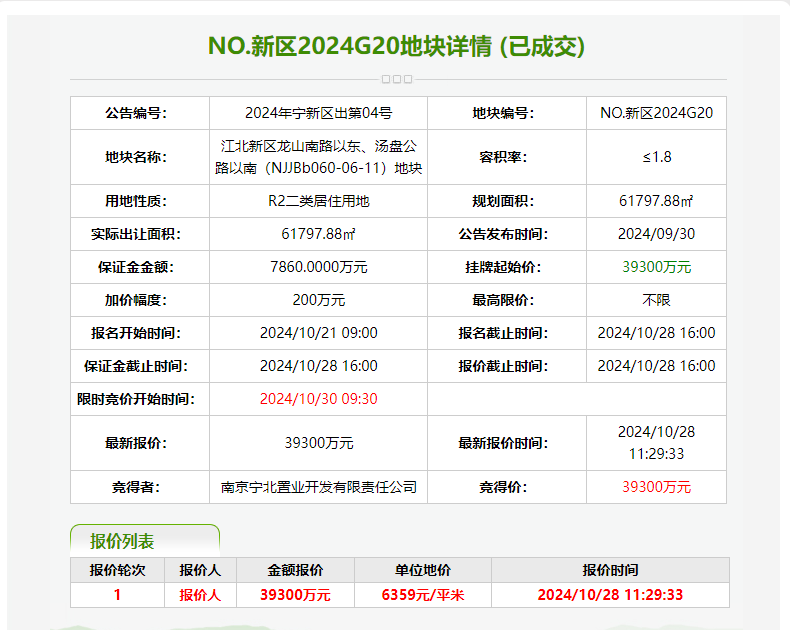
Task: Select bid time 2024/10/28 11:29:33 in quote list
Action: [610, 595]
